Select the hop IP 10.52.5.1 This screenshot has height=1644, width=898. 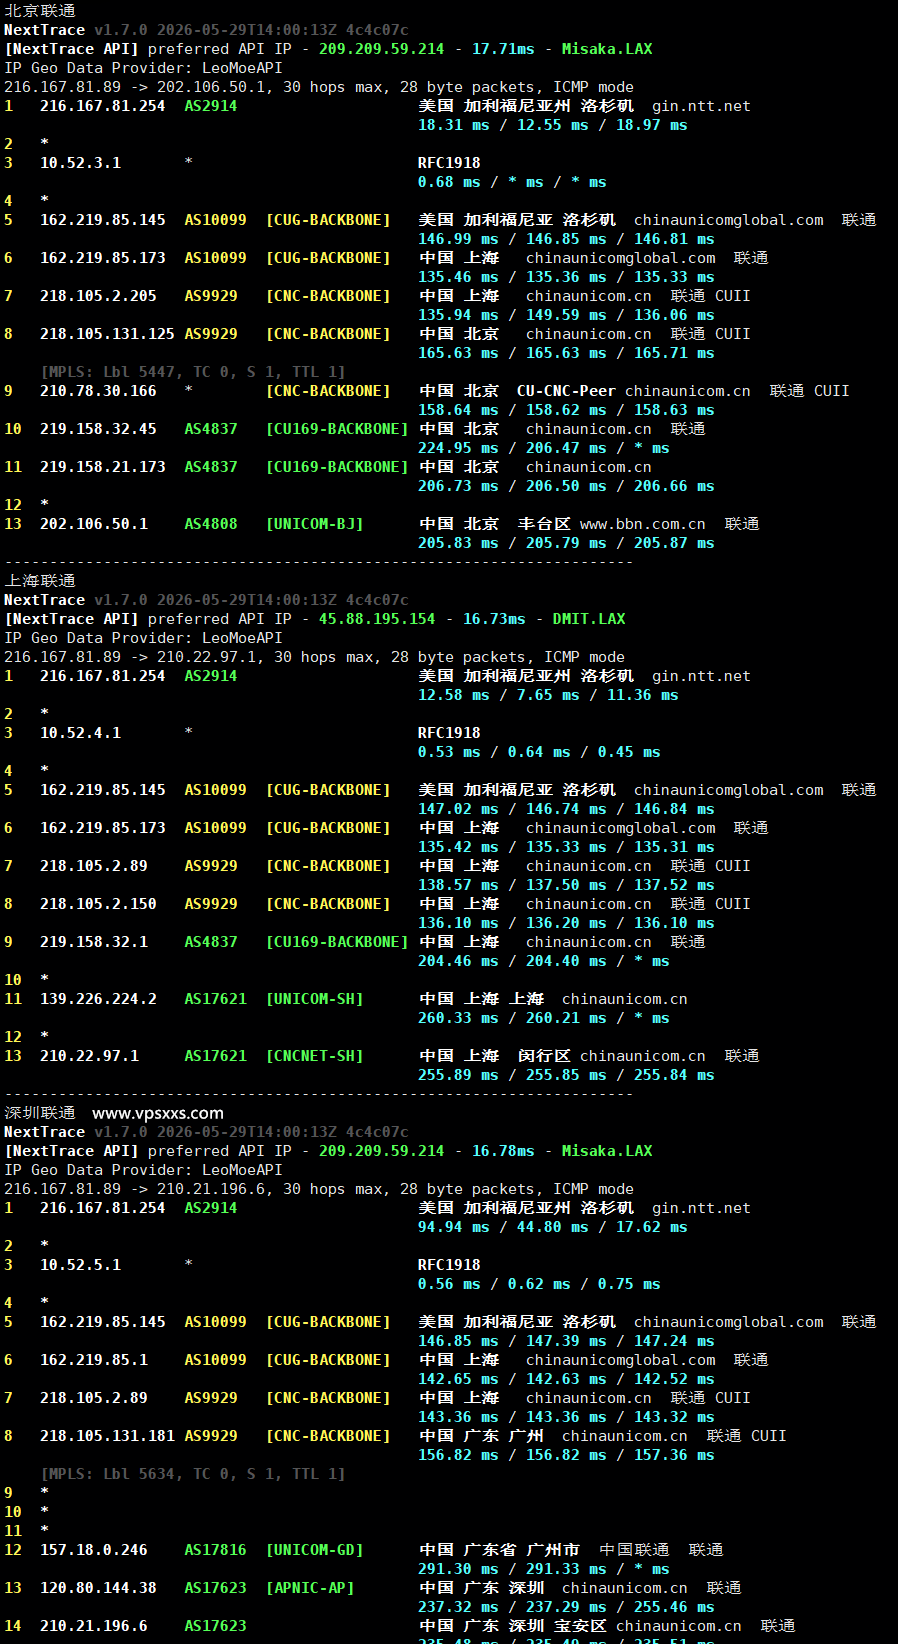(80, 1265)
